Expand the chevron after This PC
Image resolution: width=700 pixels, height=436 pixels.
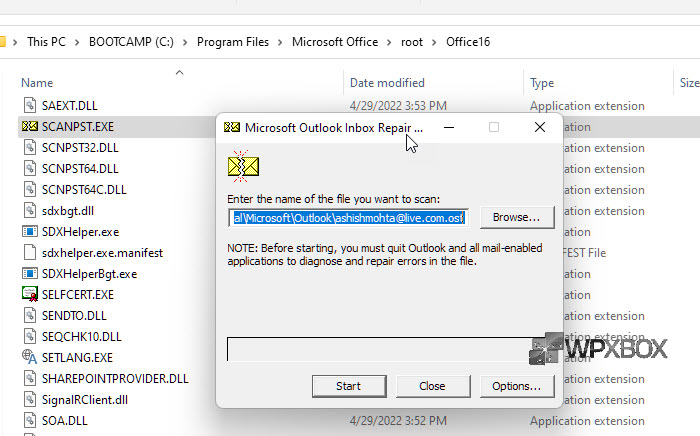coord(77,42)
